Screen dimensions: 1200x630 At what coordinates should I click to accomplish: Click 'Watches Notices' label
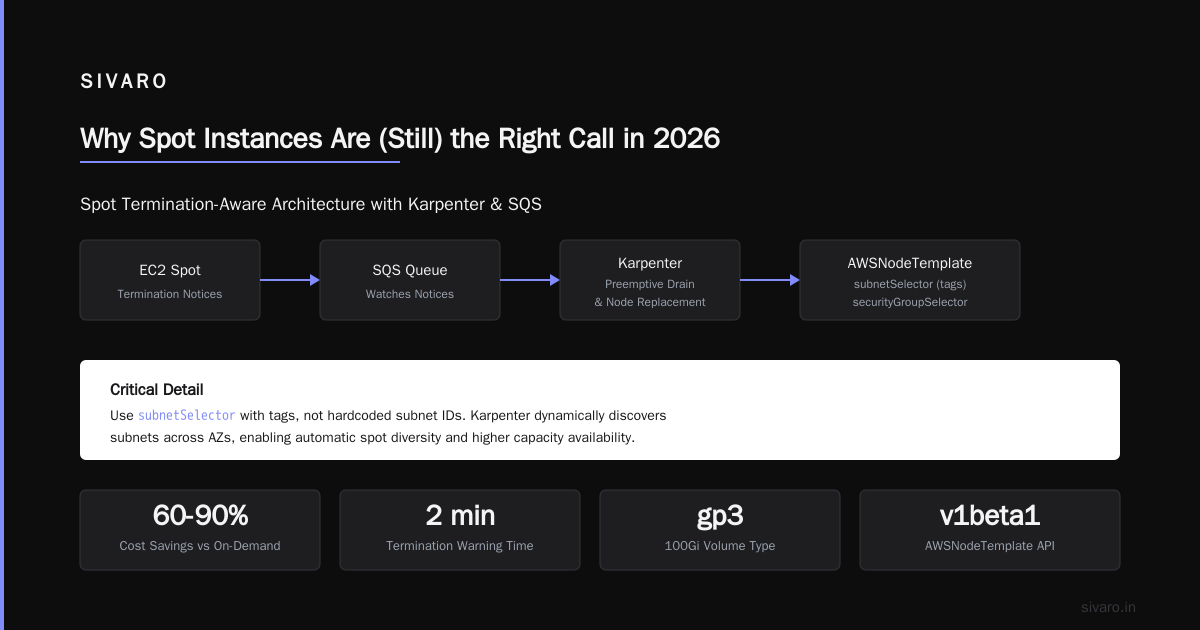(x=410, y=294)
